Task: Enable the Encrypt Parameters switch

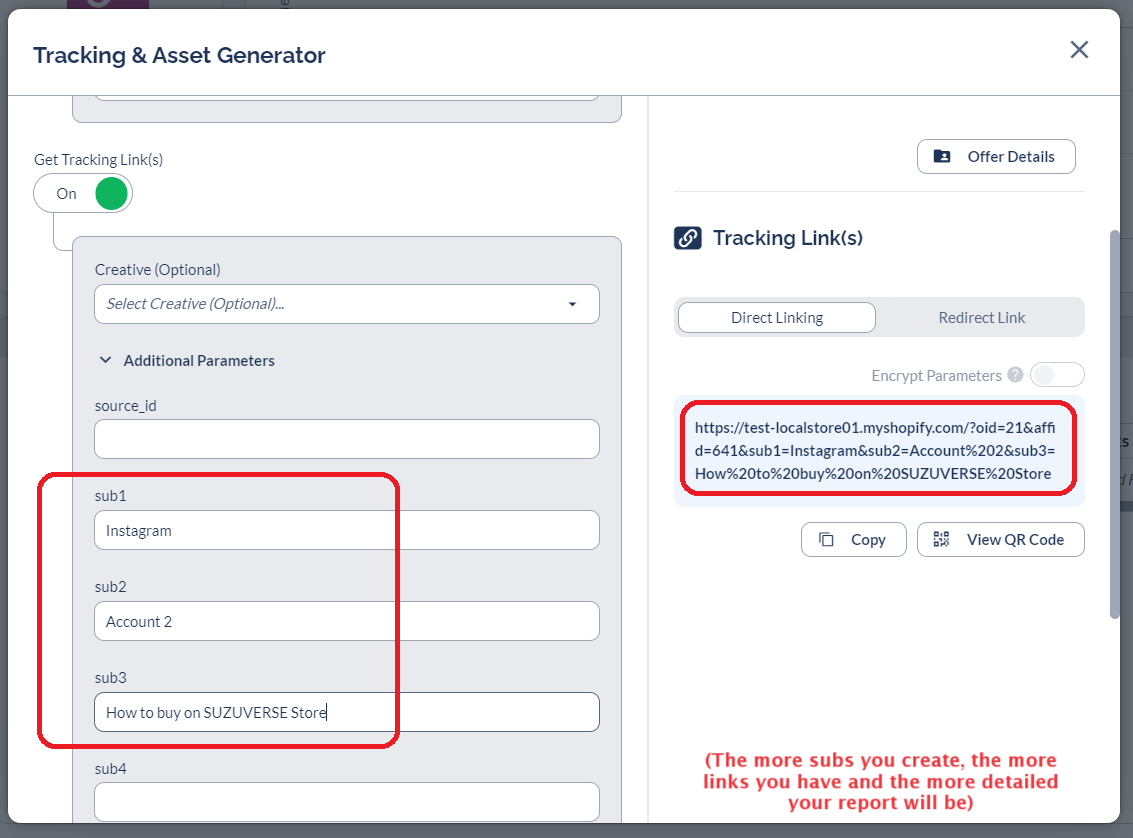Action: pos(1057,375)
